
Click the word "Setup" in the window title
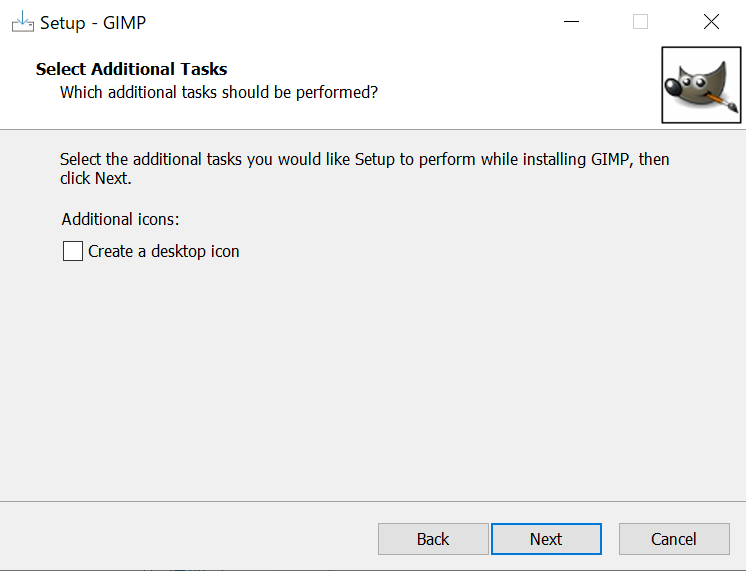point(62,22)
